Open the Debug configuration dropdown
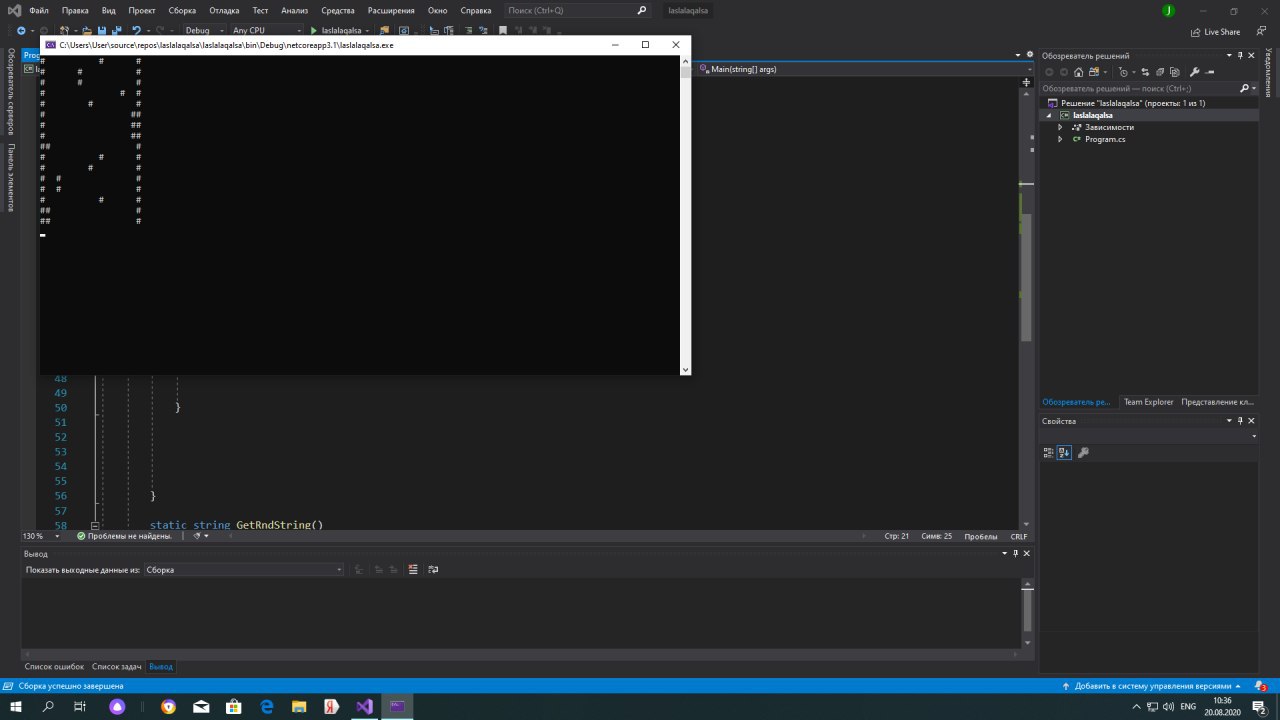The image size is (1280, 720). (204, 31)
